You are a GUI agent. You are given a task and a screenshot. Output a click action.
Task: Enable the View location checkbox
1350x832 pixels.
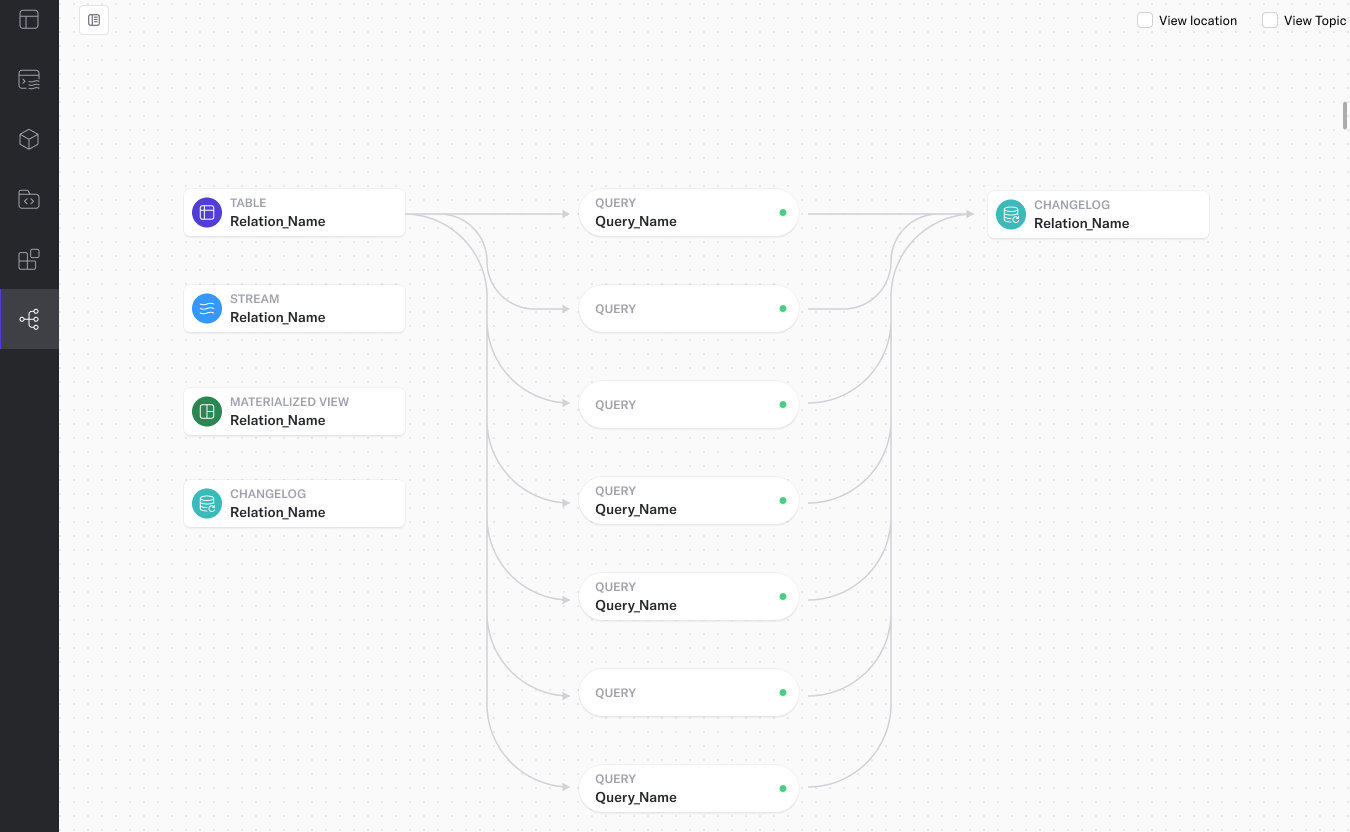tap(1145, 20)
